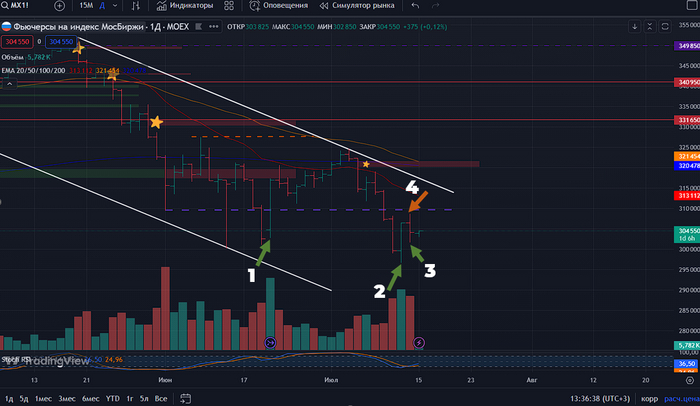This screenshot has height=406, width=700.
Task: Select the 15M timeframe
Action: [x=86, y=5]
